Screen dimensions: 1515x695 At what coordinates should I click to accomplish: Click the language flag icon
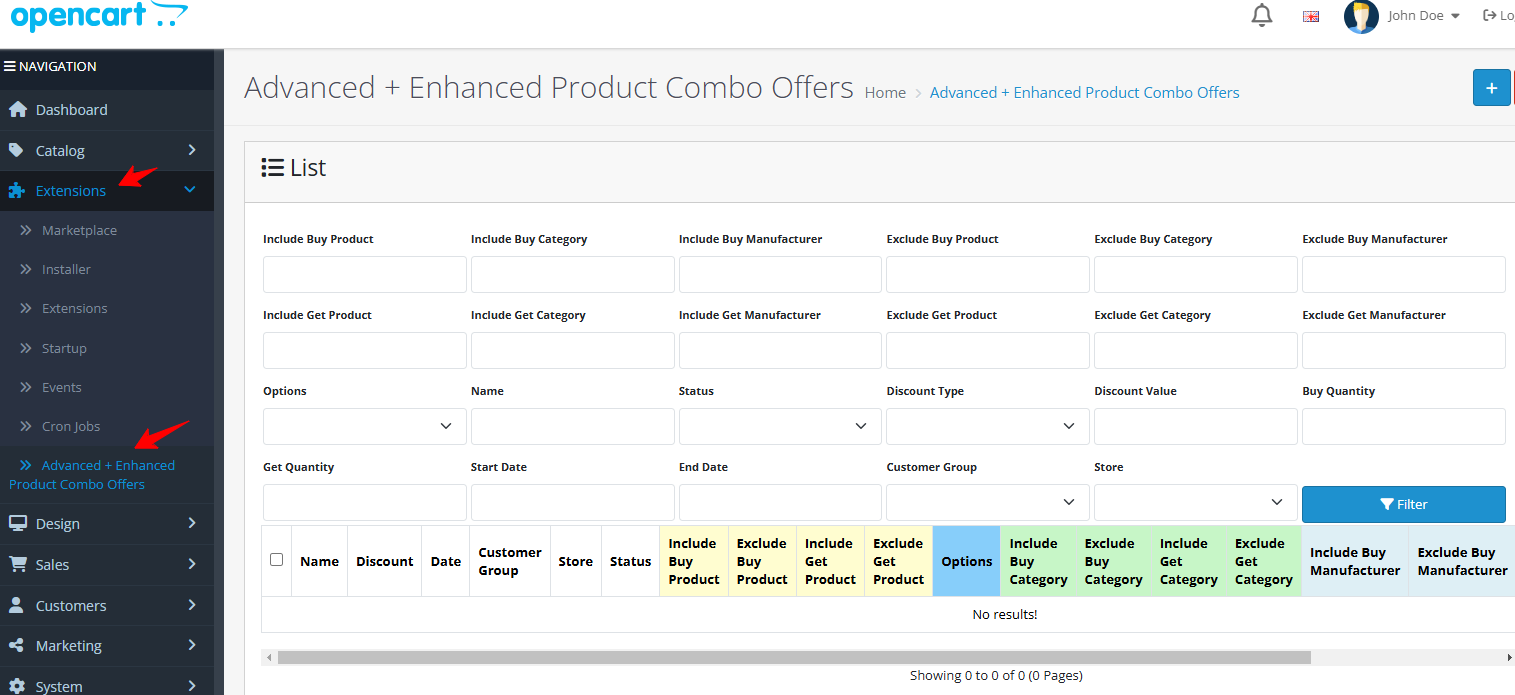[1311, 16]
